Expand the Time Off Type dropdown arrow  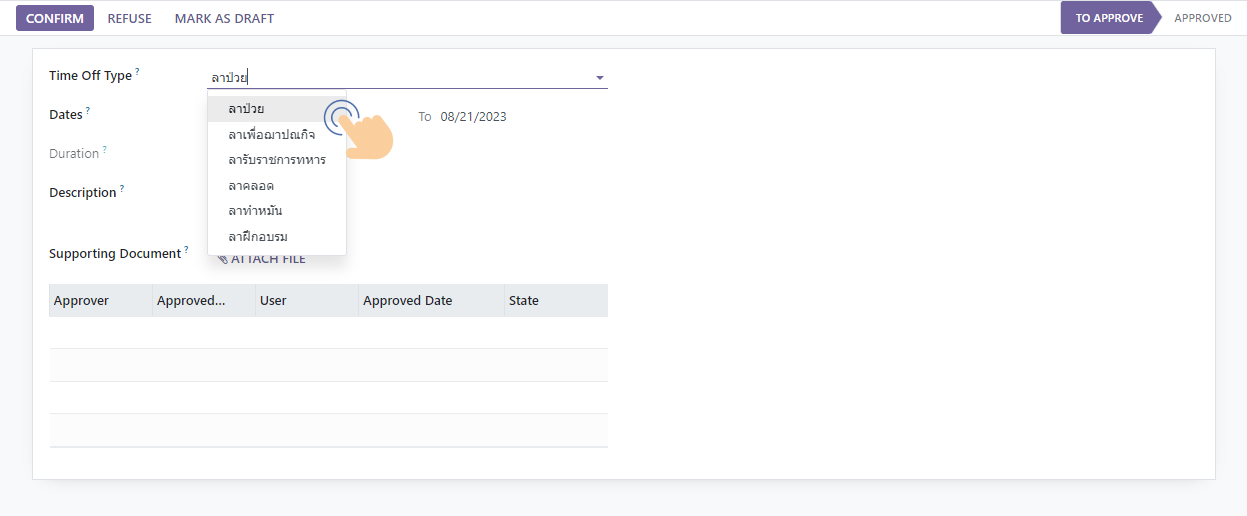click(599, 78)
